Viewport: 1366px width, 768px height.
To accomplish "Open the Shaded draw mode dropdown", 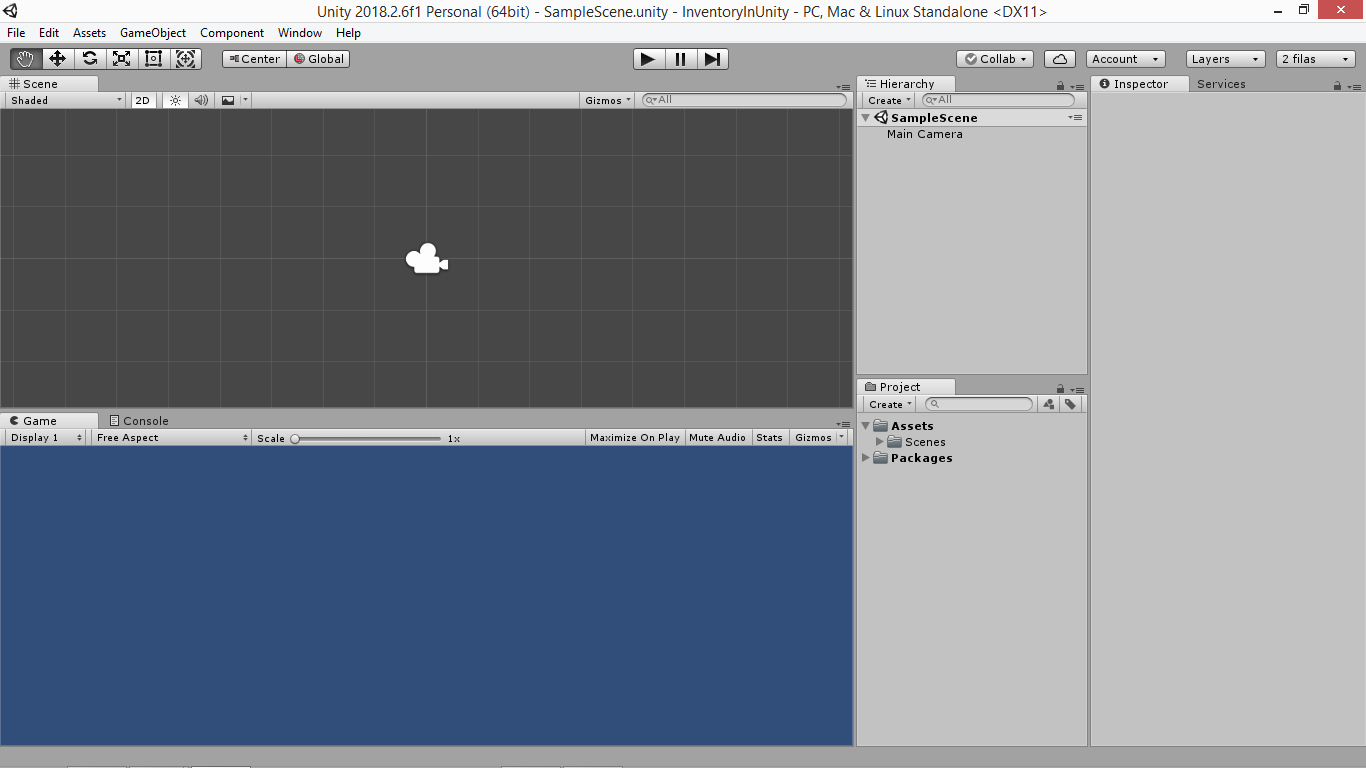I will point(66,100).
